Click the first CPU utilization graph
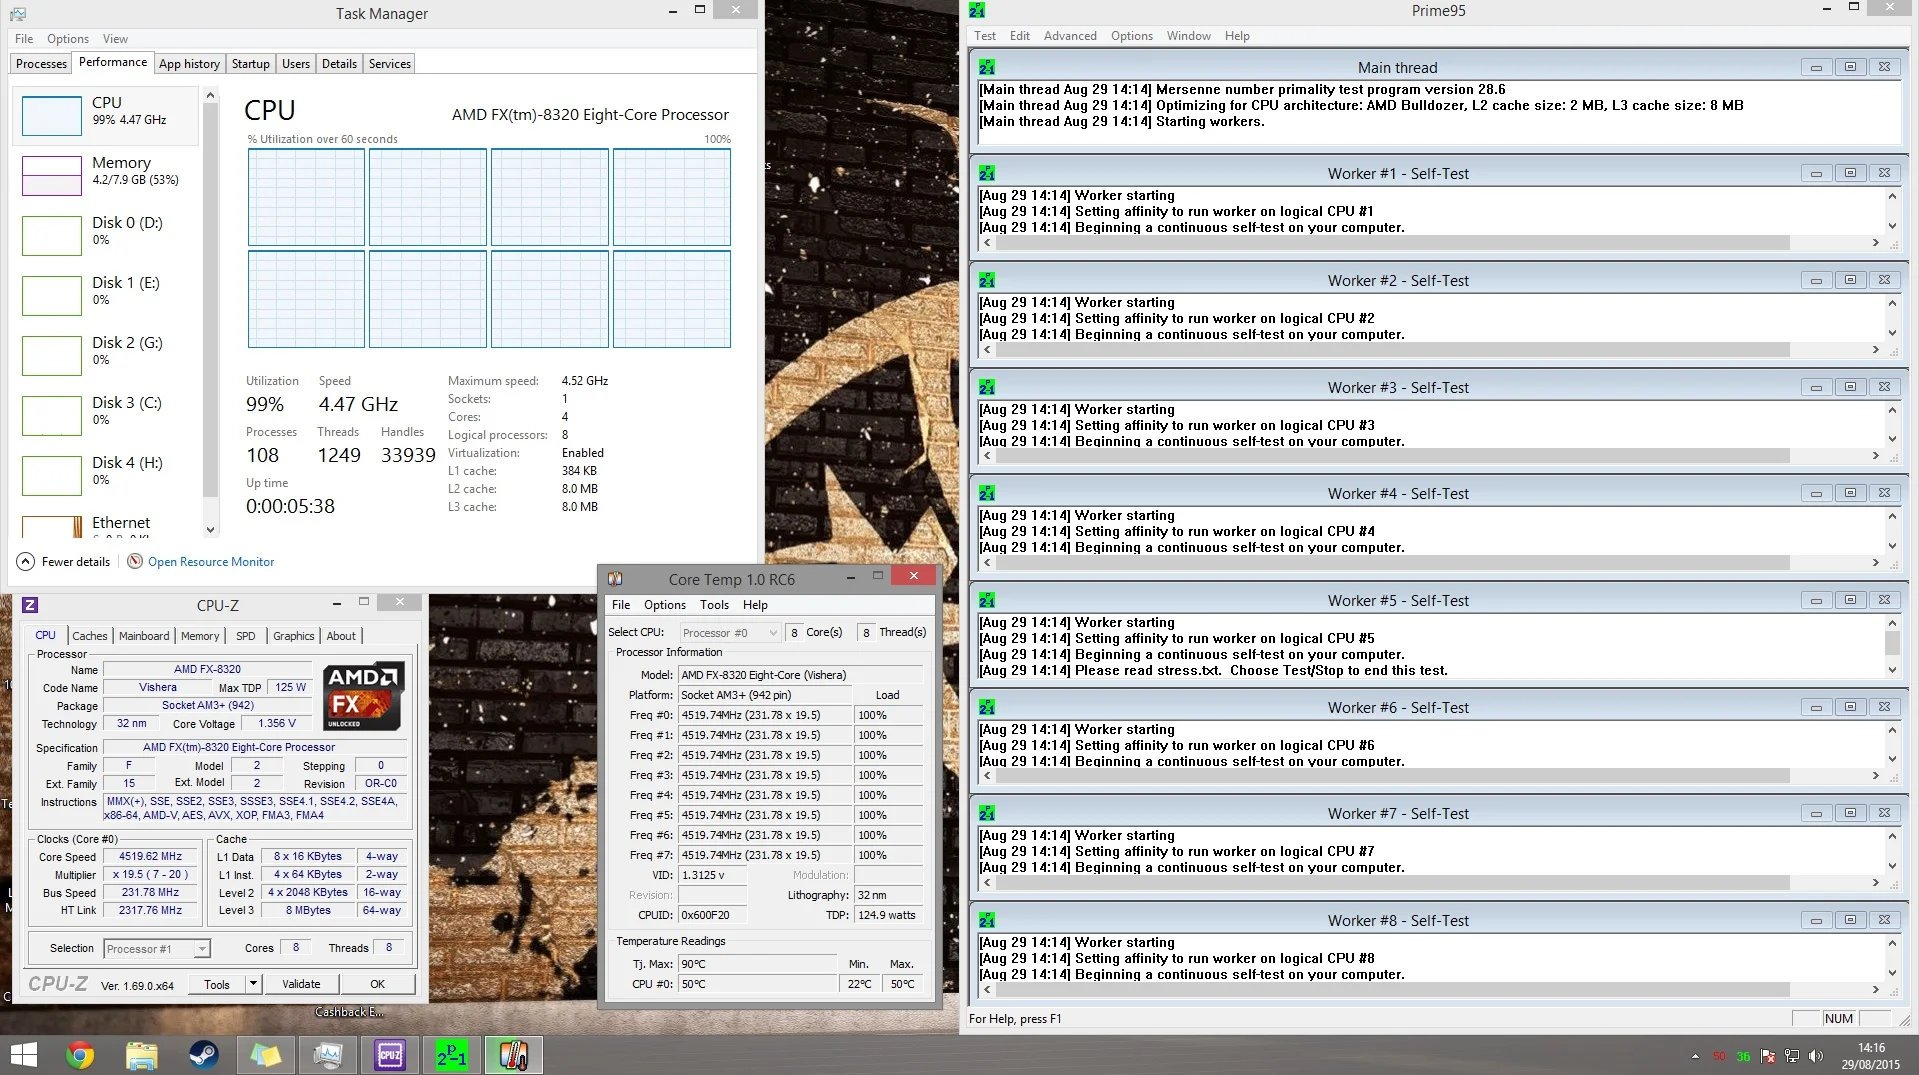This screenshot has width=1919, height=1075. coord(306,197)
